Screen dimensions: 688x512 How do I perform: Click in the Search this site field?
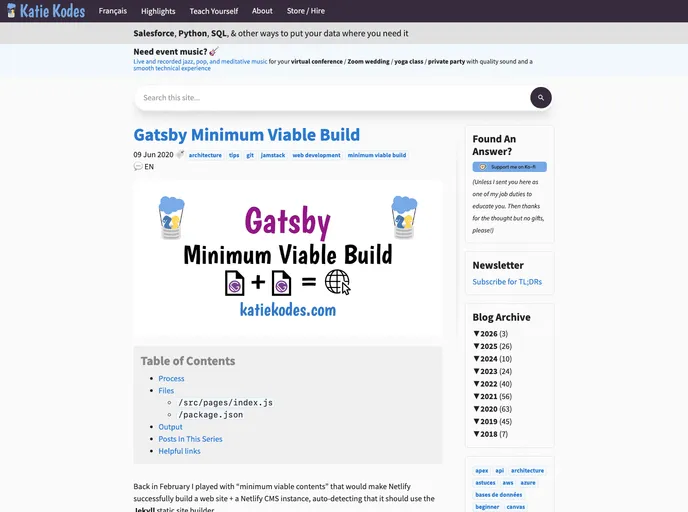(332, 97)
